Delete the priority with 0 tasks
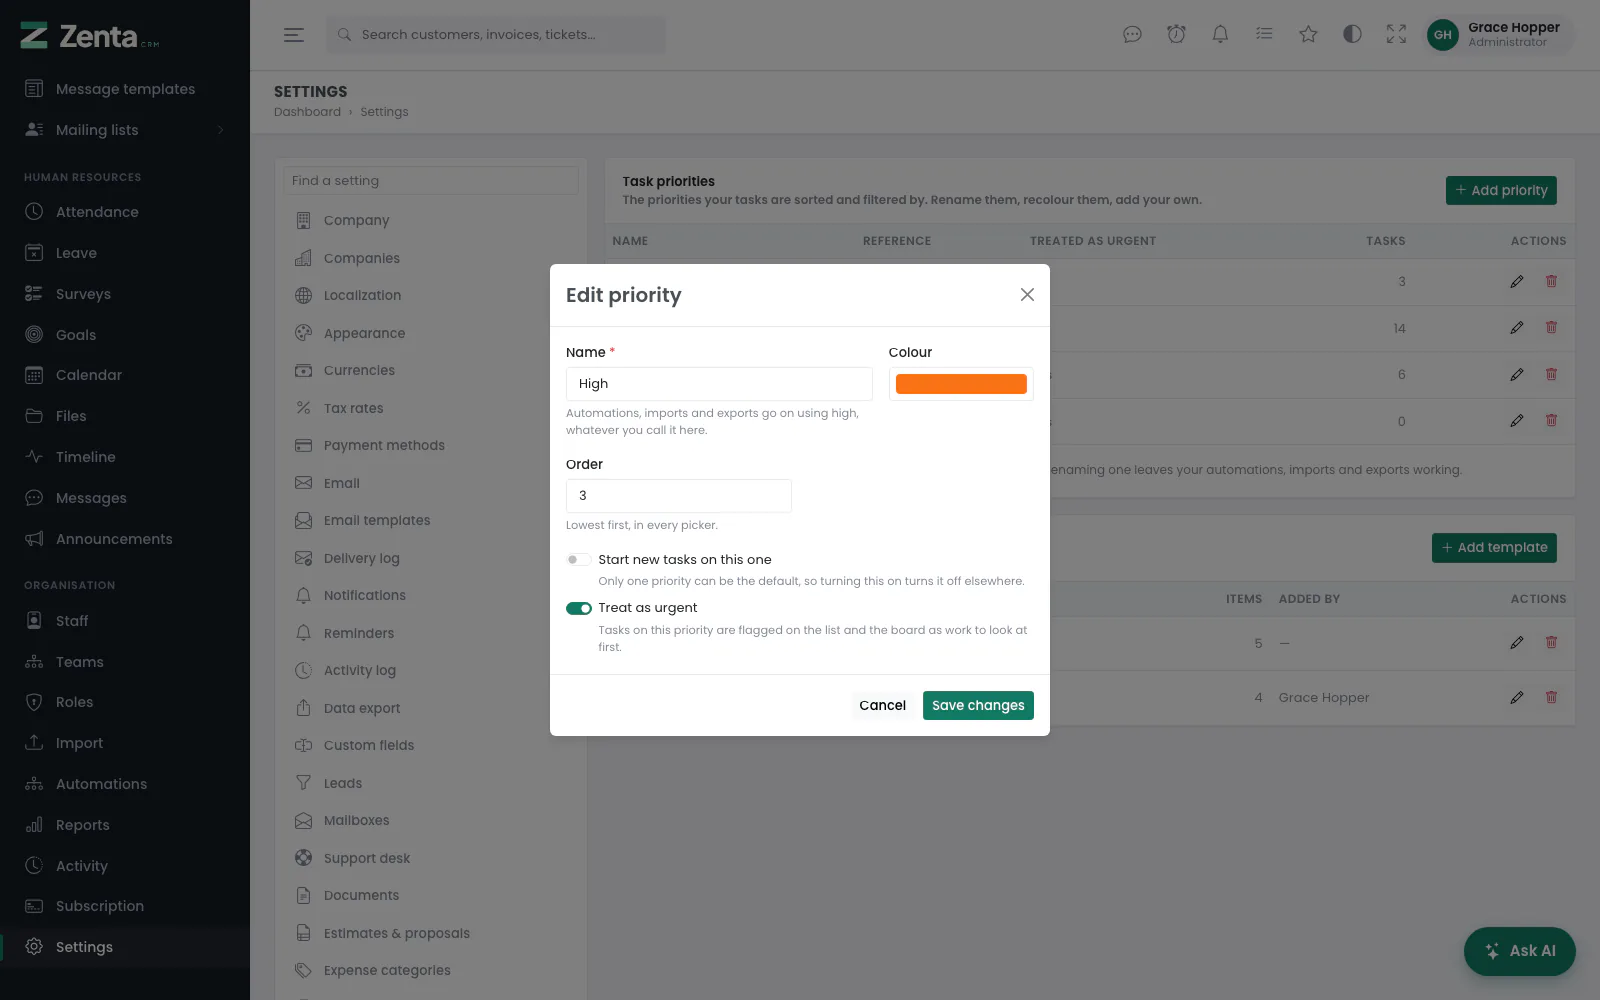The image size is (1600, 1000). [x=1551, y=421]
